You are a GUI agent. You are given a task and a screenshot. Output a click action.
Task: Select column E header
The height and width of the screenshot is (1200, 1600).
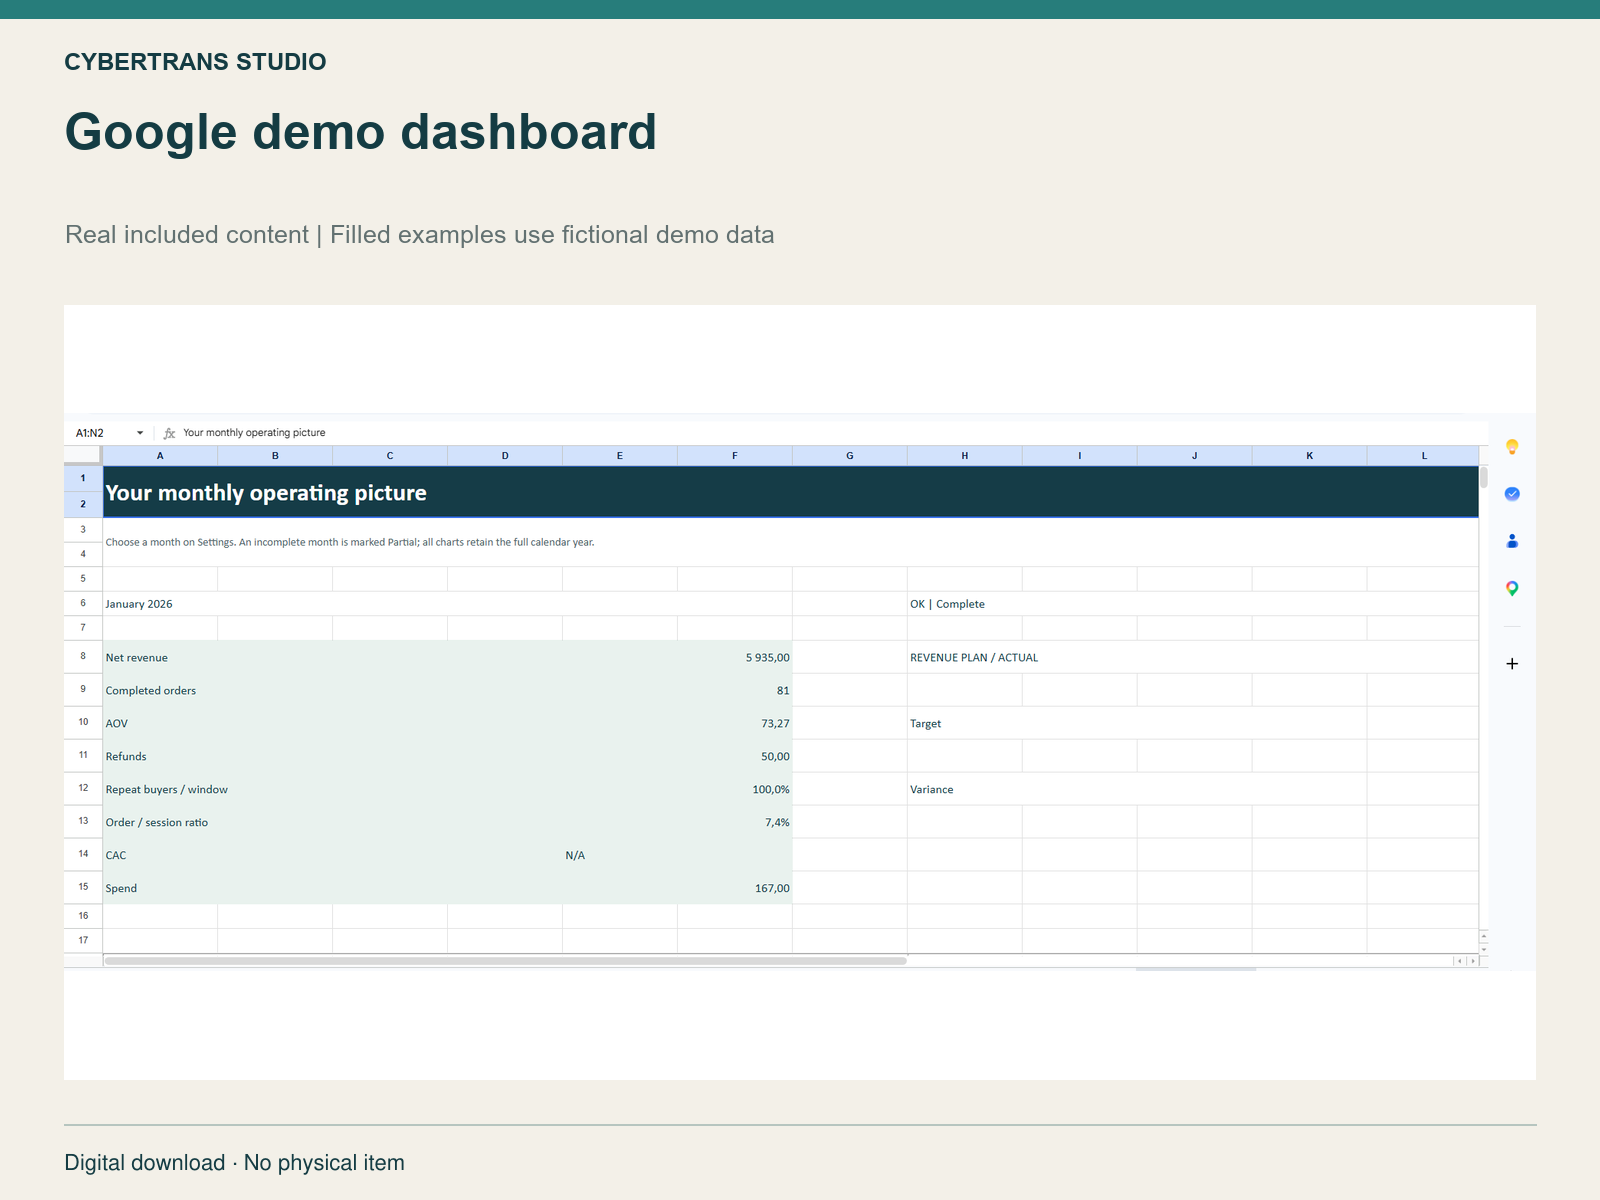[620, 456]
